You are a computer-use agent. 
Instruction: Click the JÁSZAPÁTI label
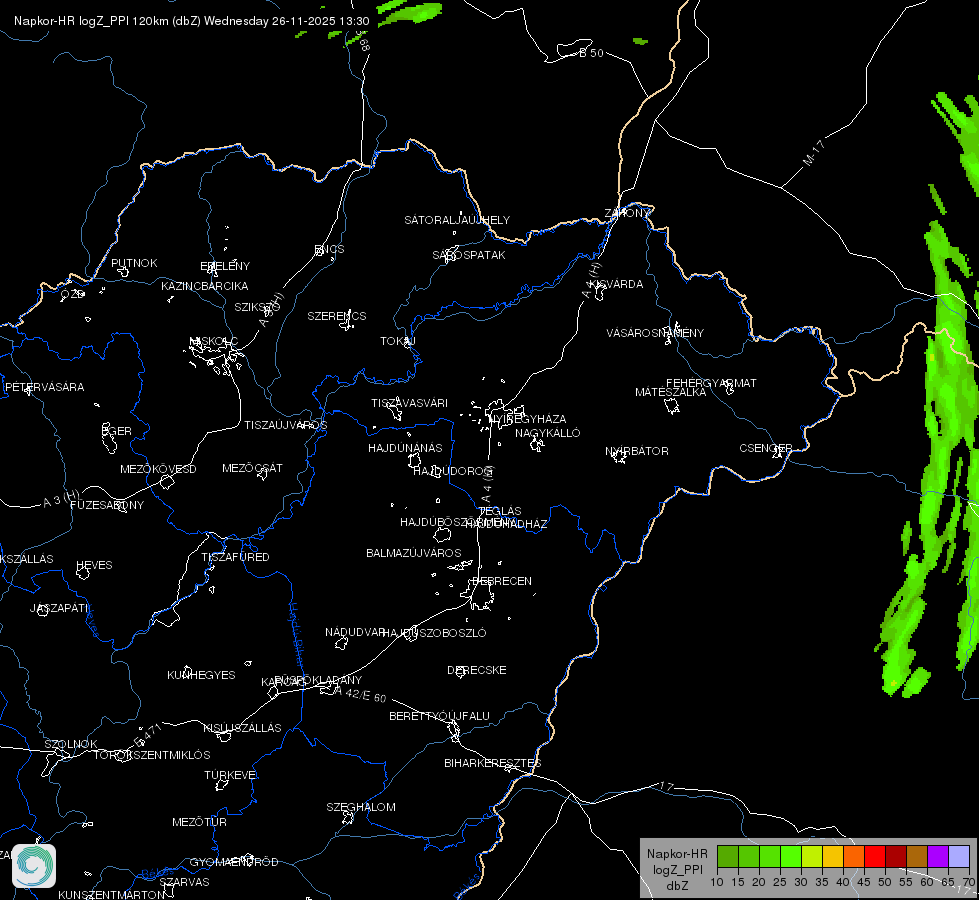point(59,608)
